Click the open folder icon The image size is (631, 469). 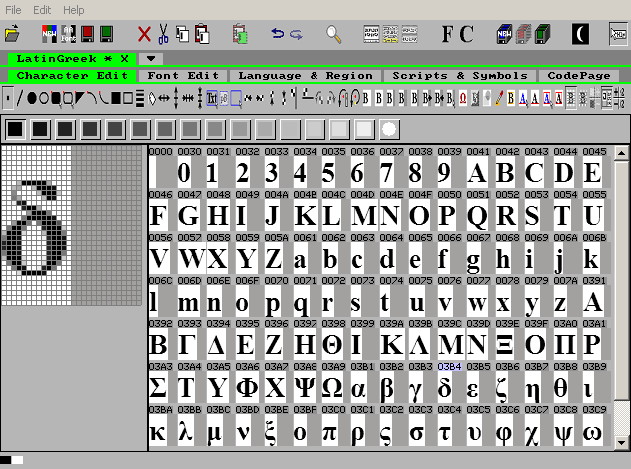tap(12, 34)
